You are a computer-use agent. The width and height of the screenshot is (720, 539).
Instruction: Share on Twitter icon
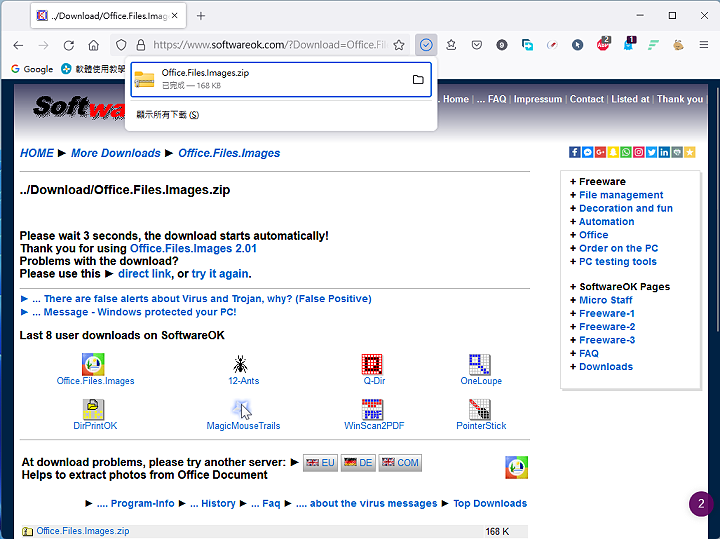tap(652, 152)
